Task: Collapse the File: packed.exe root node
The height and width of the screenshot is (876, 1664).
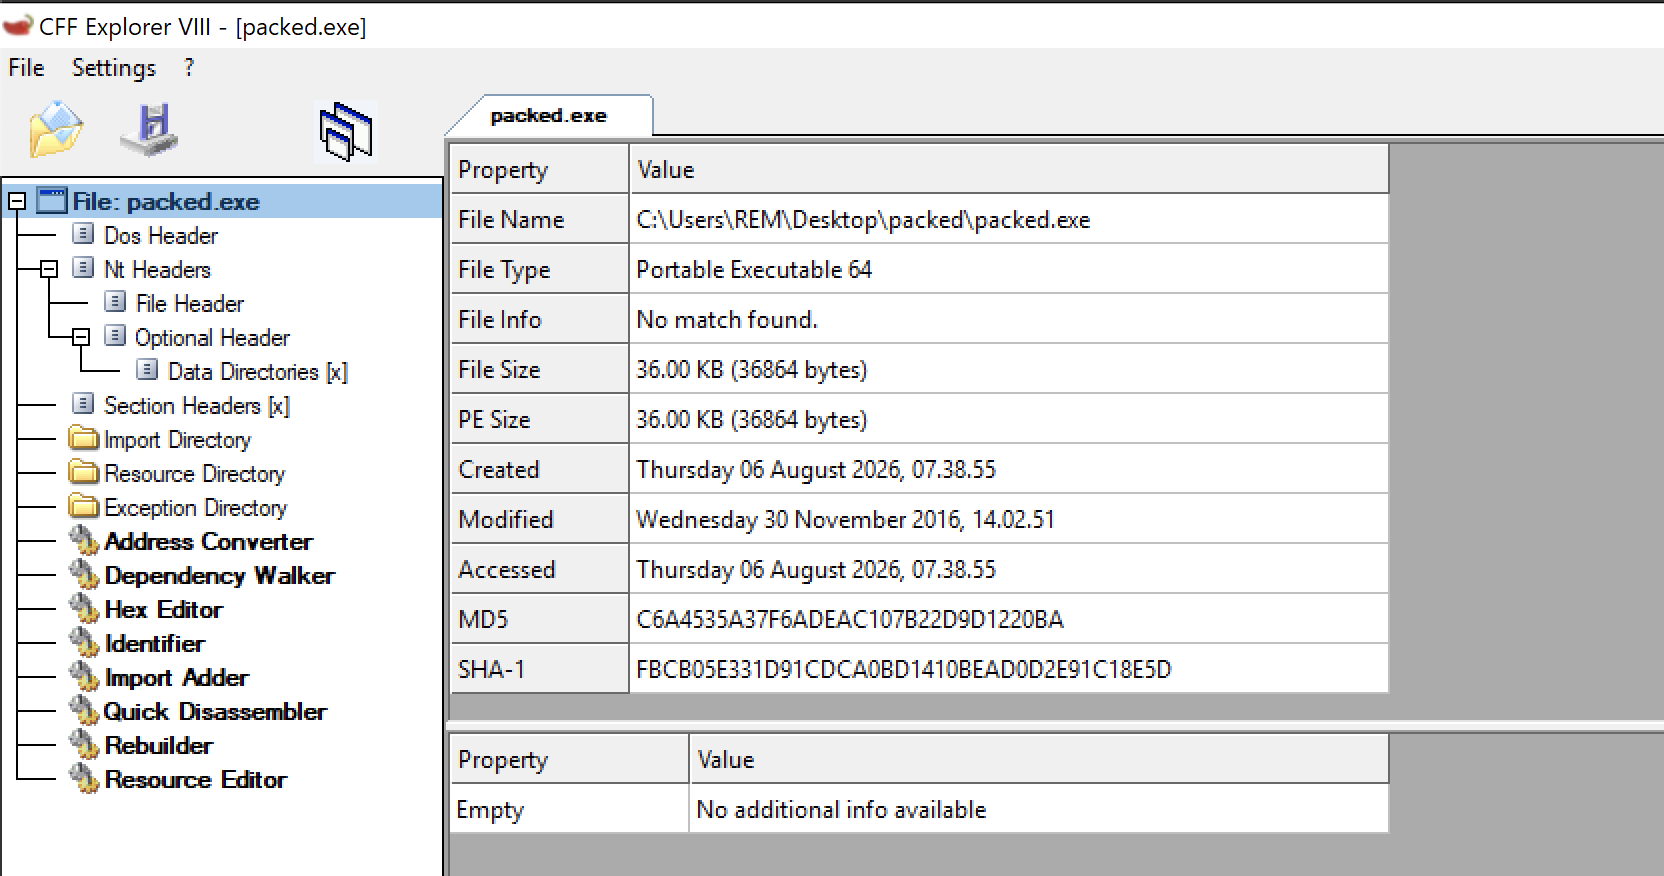Action: click(17, 202)
